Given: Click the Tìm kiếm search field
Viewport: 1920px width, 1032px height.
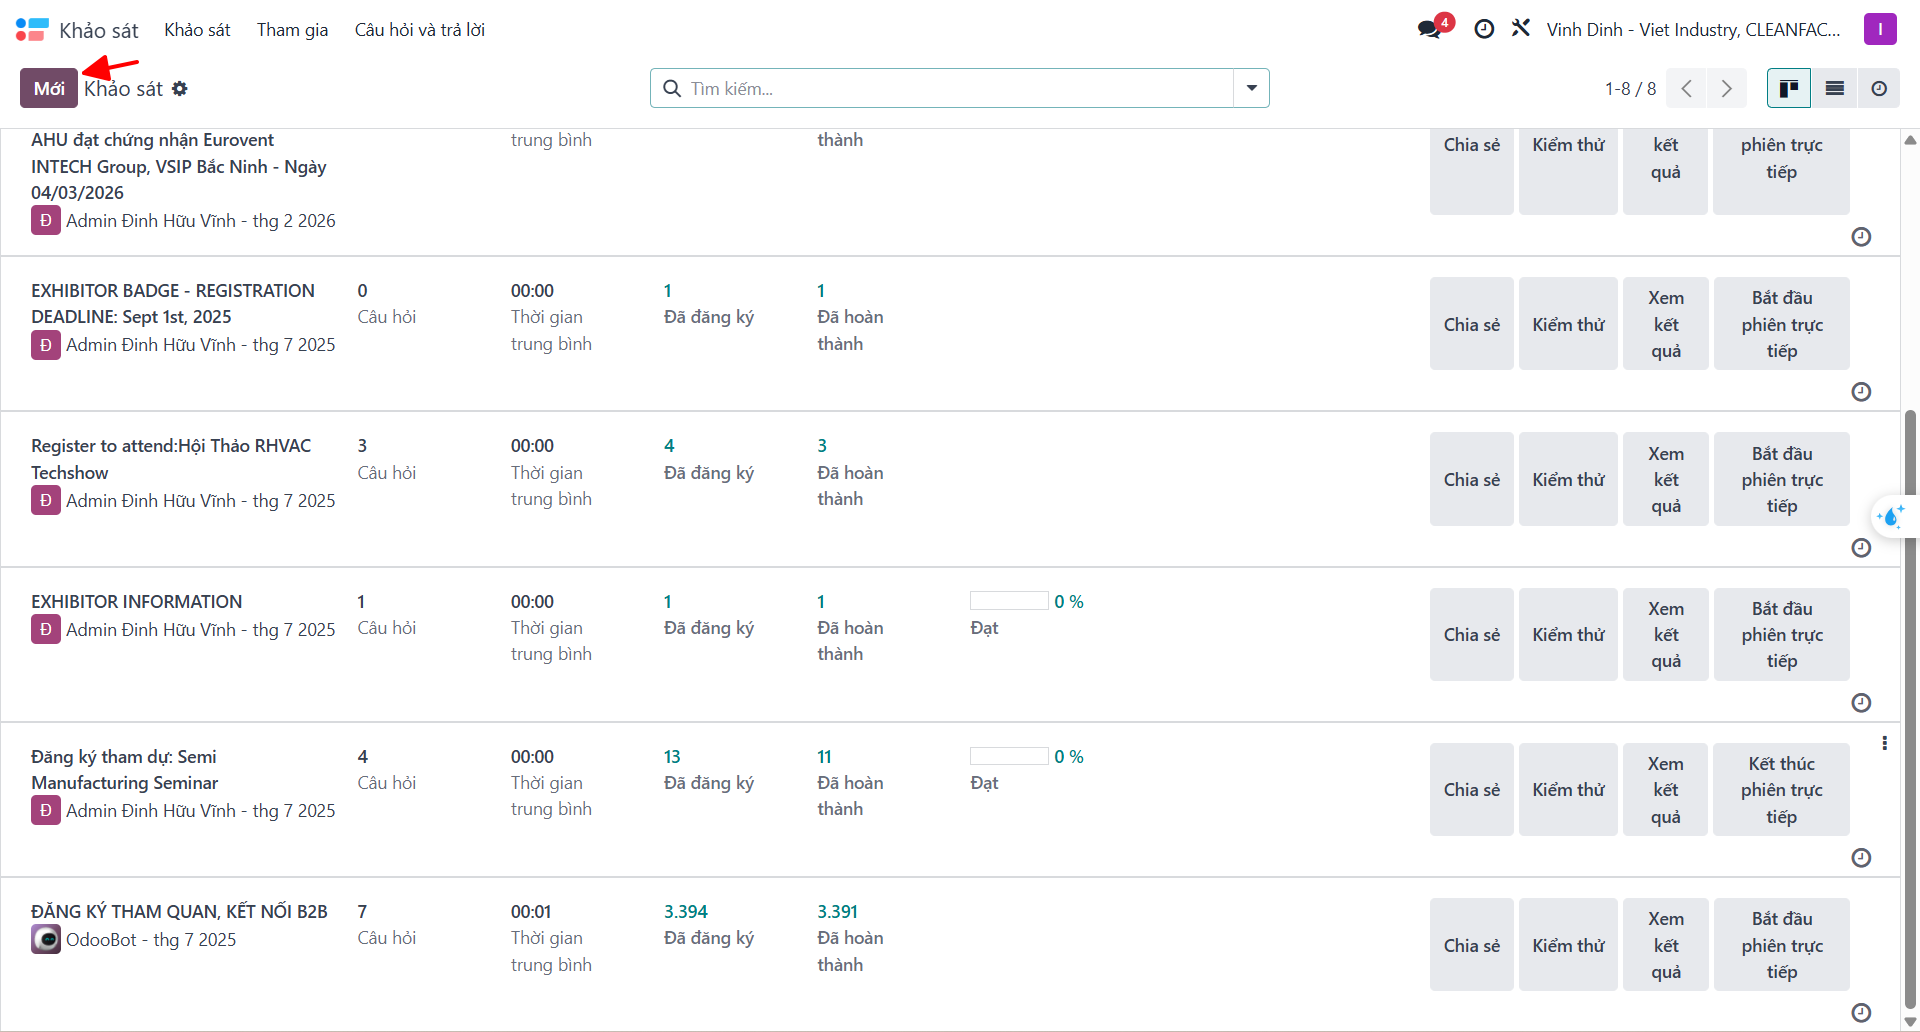Looking at the screenshot, I should [x=942, y=88].
